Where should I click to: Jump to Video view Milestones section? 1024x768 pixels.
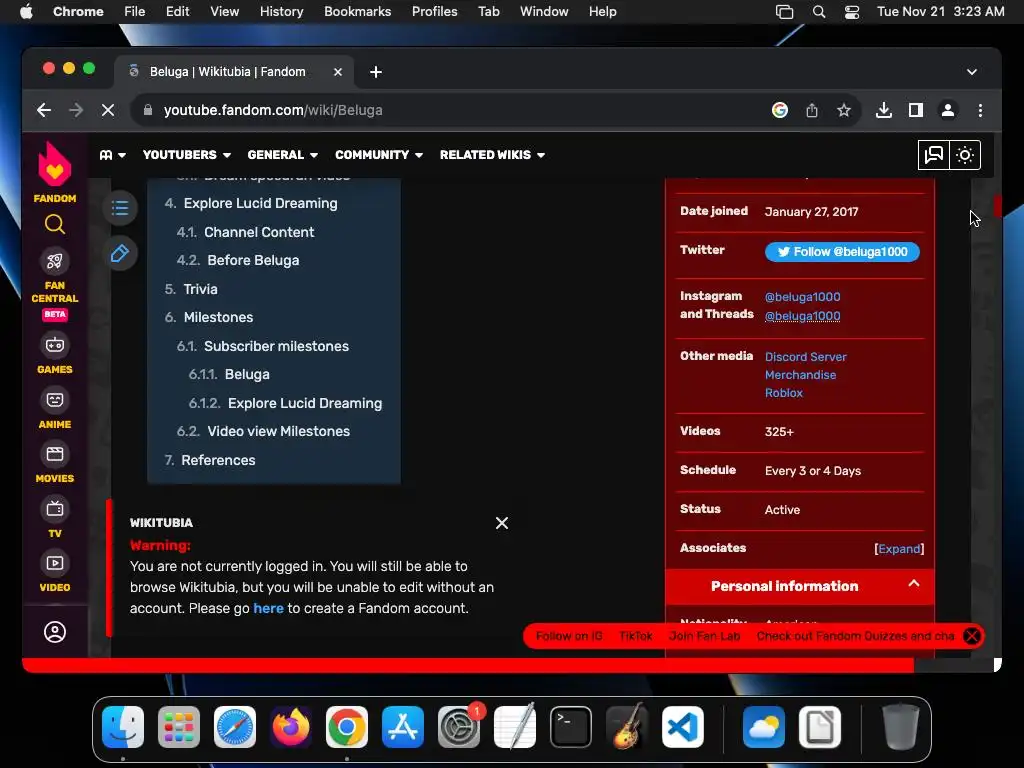coord(278,431)
